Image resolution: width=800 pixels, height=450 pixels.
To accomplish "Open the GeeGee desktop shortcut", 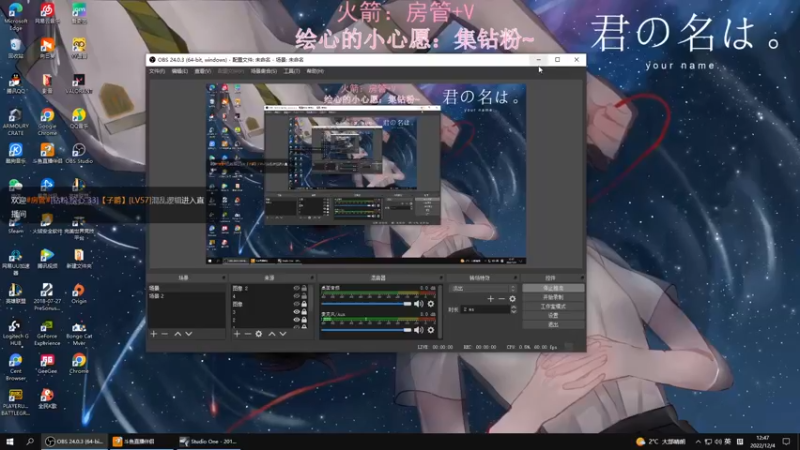I will click(x=47, y=364).
